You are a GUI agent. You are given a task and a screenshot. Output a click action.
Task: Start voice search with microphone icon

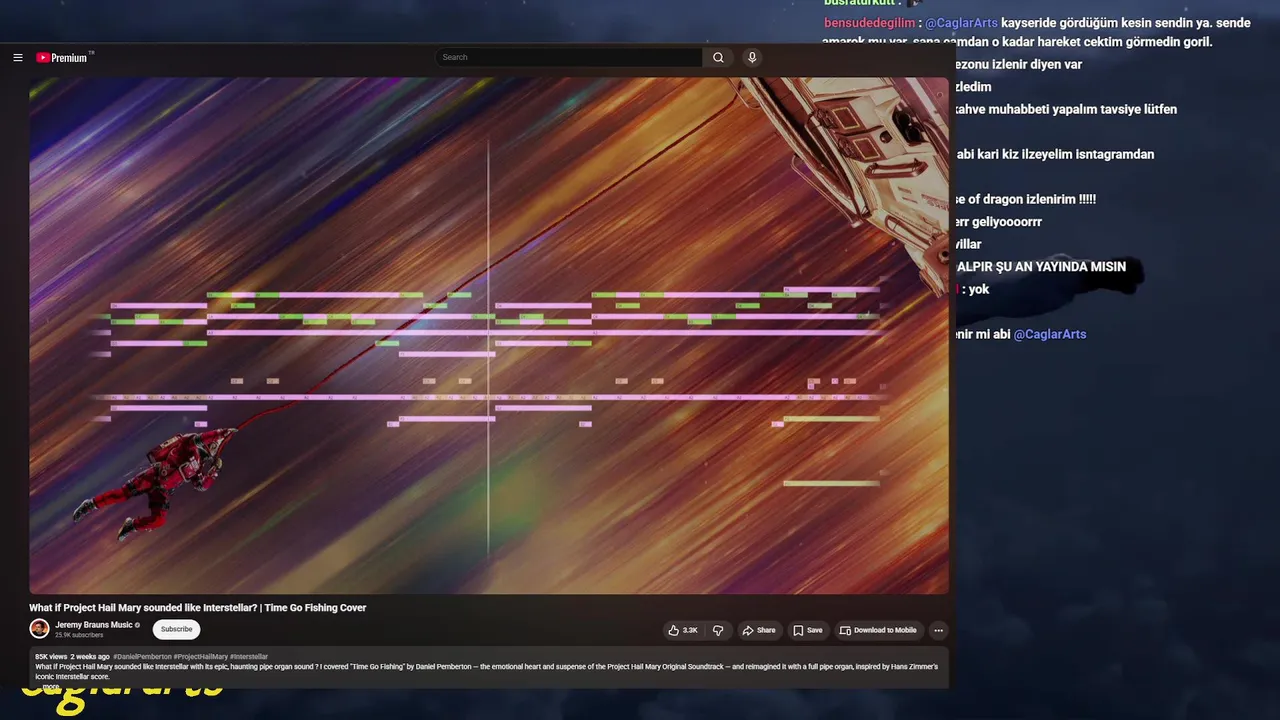point(752,57)
